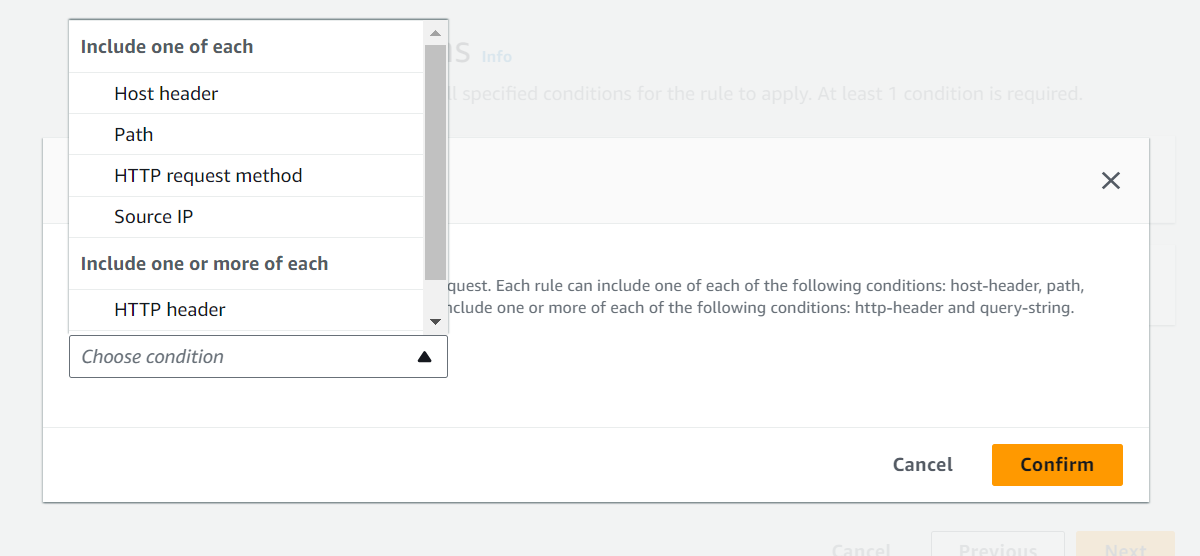Viewport: 1200px width, 556px height.
Task: Pick the Source IP condition
Action: 246,217
